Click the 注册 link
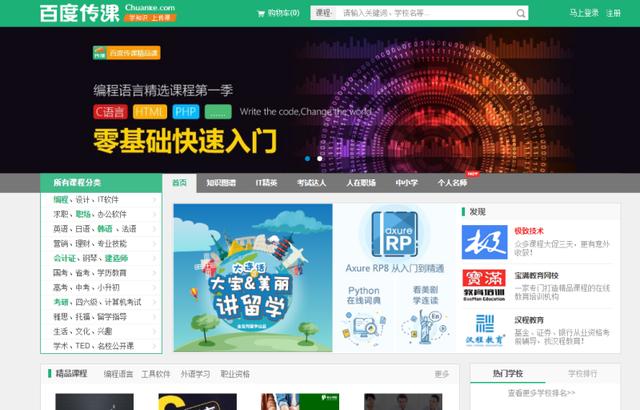640x410 pixels. pos(613,13)
